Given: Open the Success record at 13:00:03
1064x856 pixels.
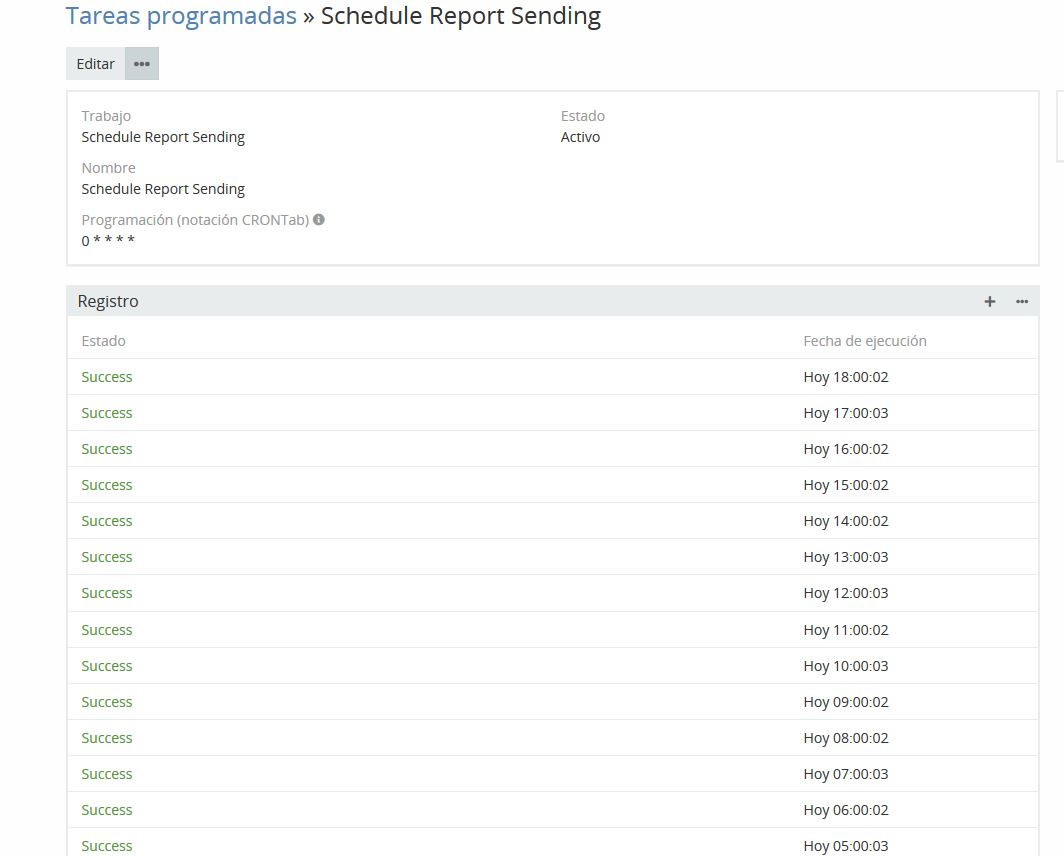Looking at the screenshot, I should [x=107, y=557].
